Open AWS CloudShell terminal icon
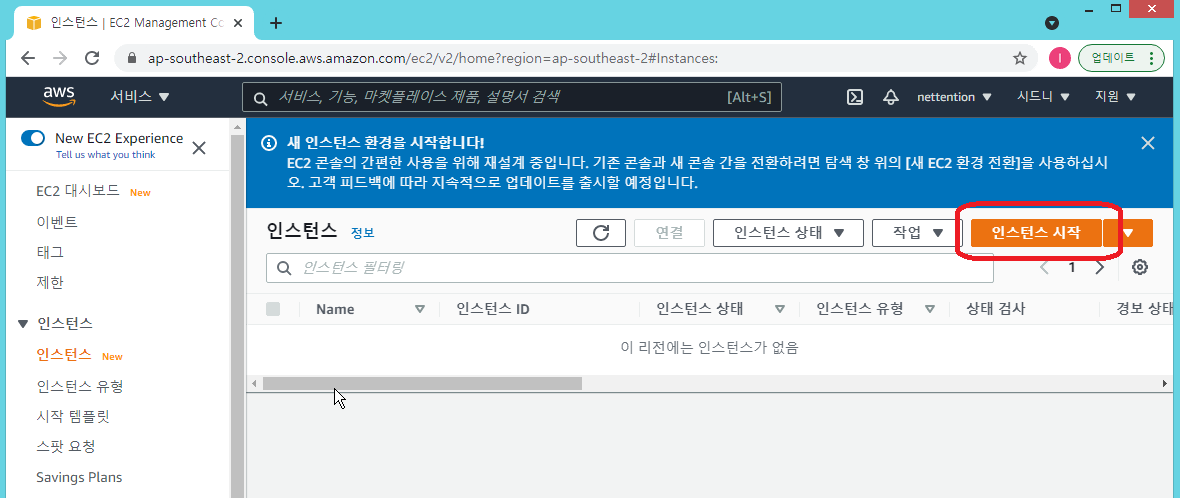 (855, 97)
